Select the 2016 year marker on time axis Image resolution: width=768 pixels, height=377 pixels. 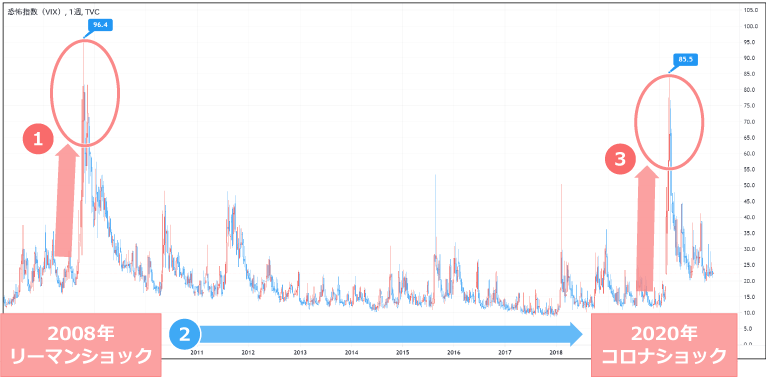pyautogui.click(x=454, y=353)
